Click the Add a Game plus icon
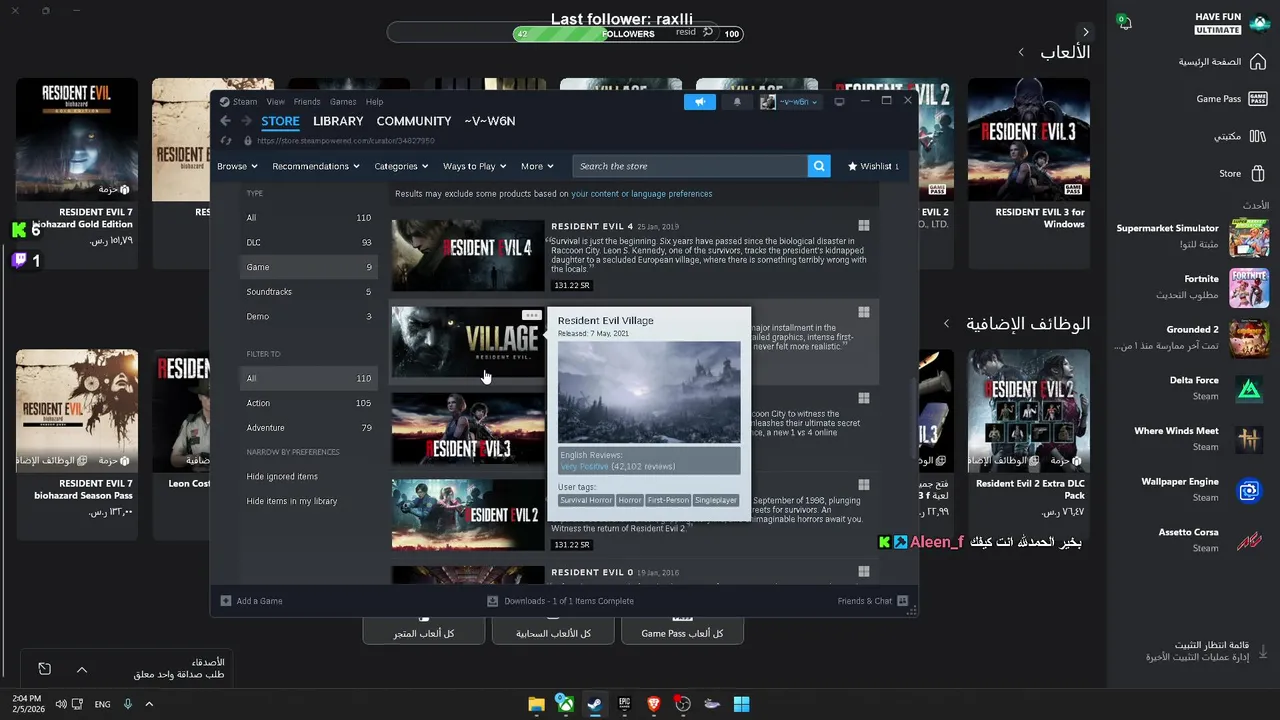The width and height of the screenshot is (1280, 720). (x=226, y=601)
